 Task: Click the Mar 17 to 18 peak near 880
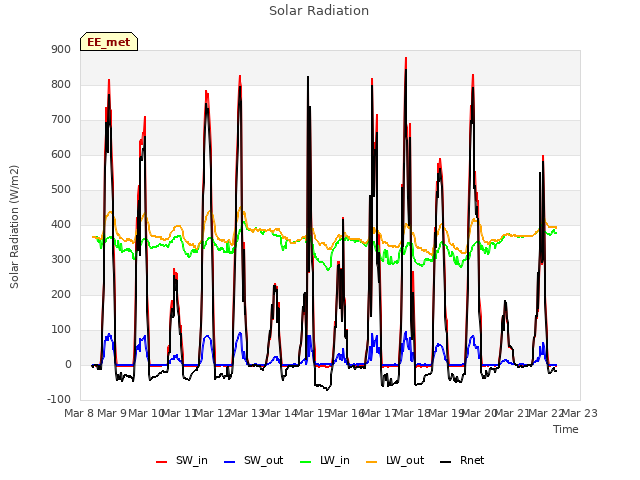pos(406,59)
